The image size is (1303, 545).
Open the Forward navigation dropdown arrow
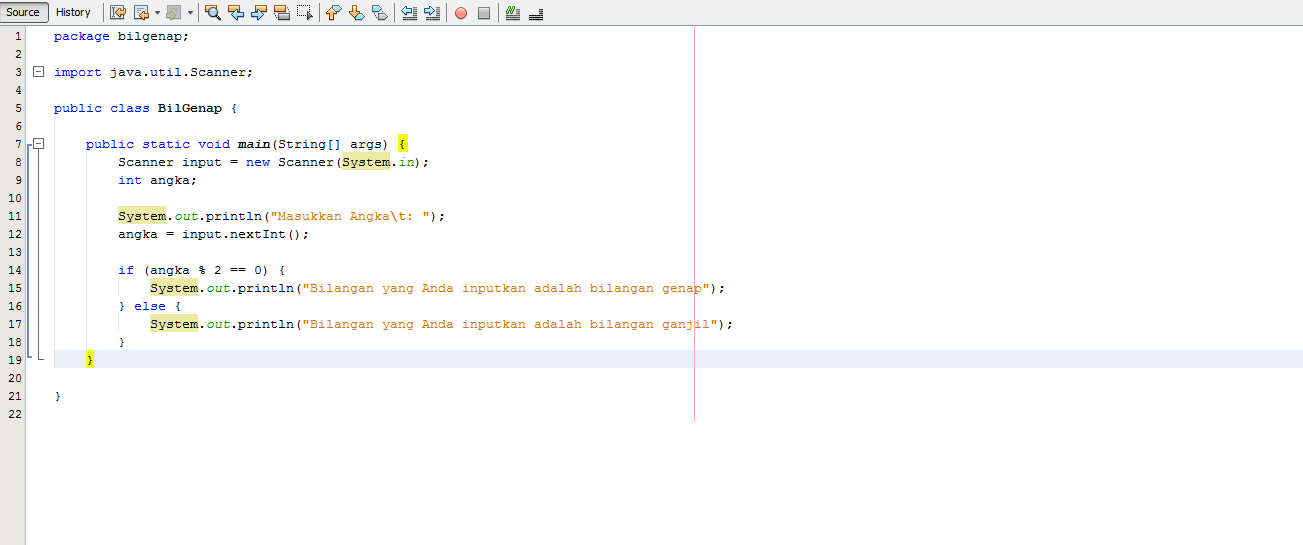tap(190, 13)
